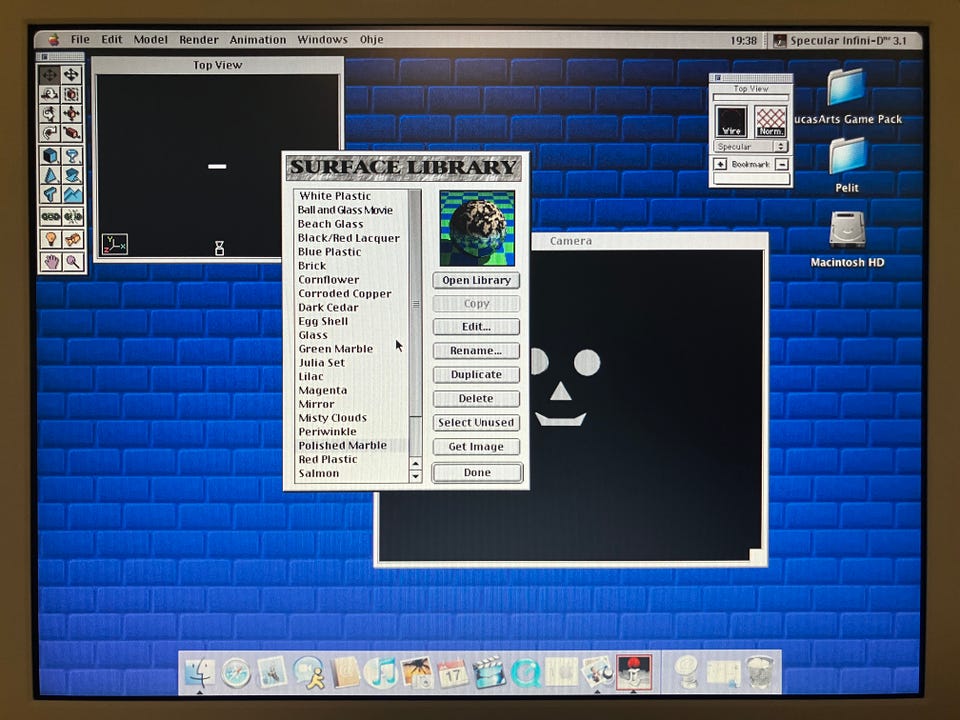This screenshot has height=720, width=960.
Task: Expand the Specular popup in view palette
Action: pyautogui.click(x=750, y=146)
